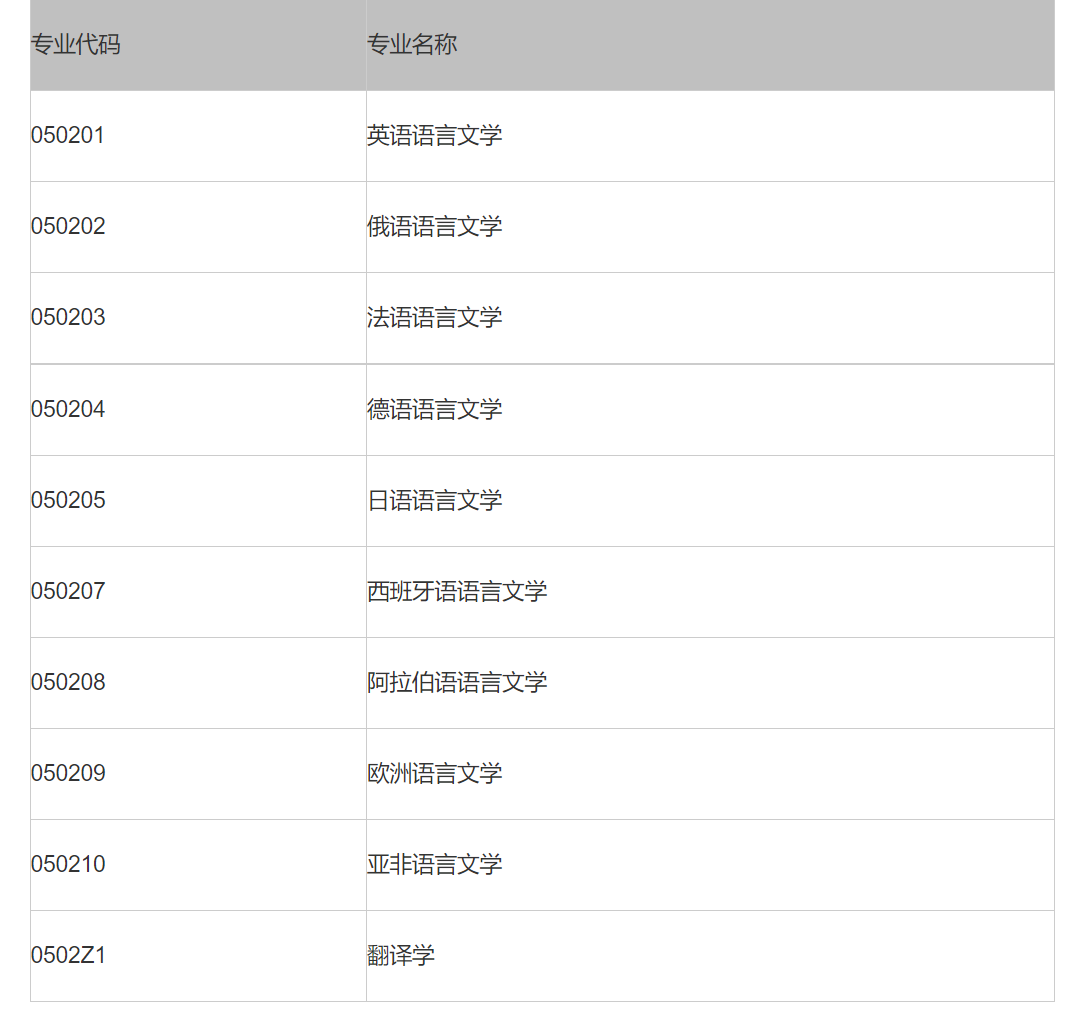Select the code 050207 cell
The width and height of the screenshot is (1082, 1017).
(x=198, y=592)
